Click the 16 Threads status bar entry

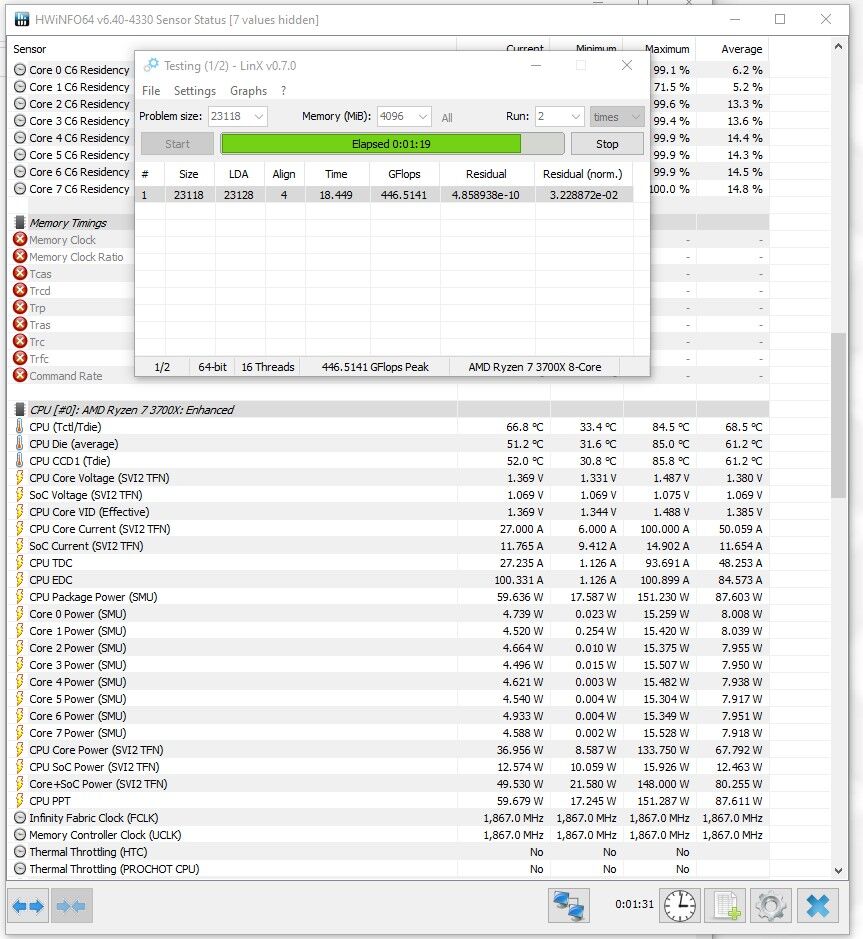coord(268,367)
